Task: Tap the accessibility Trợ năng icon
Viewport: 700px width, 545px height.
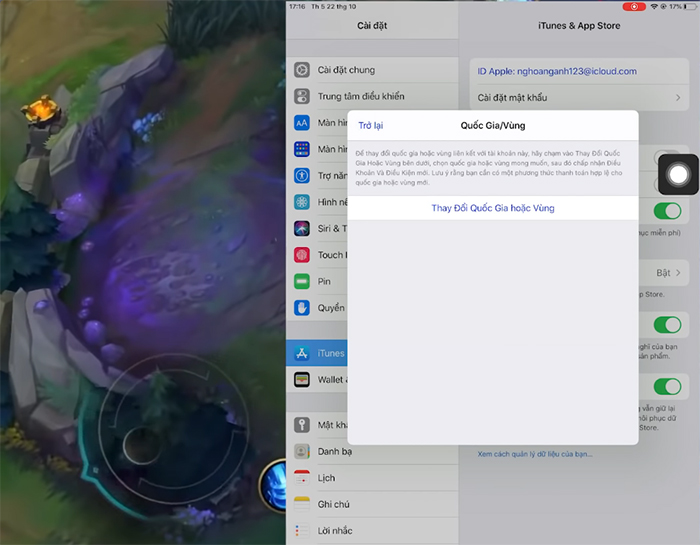Action: (302, 175)
